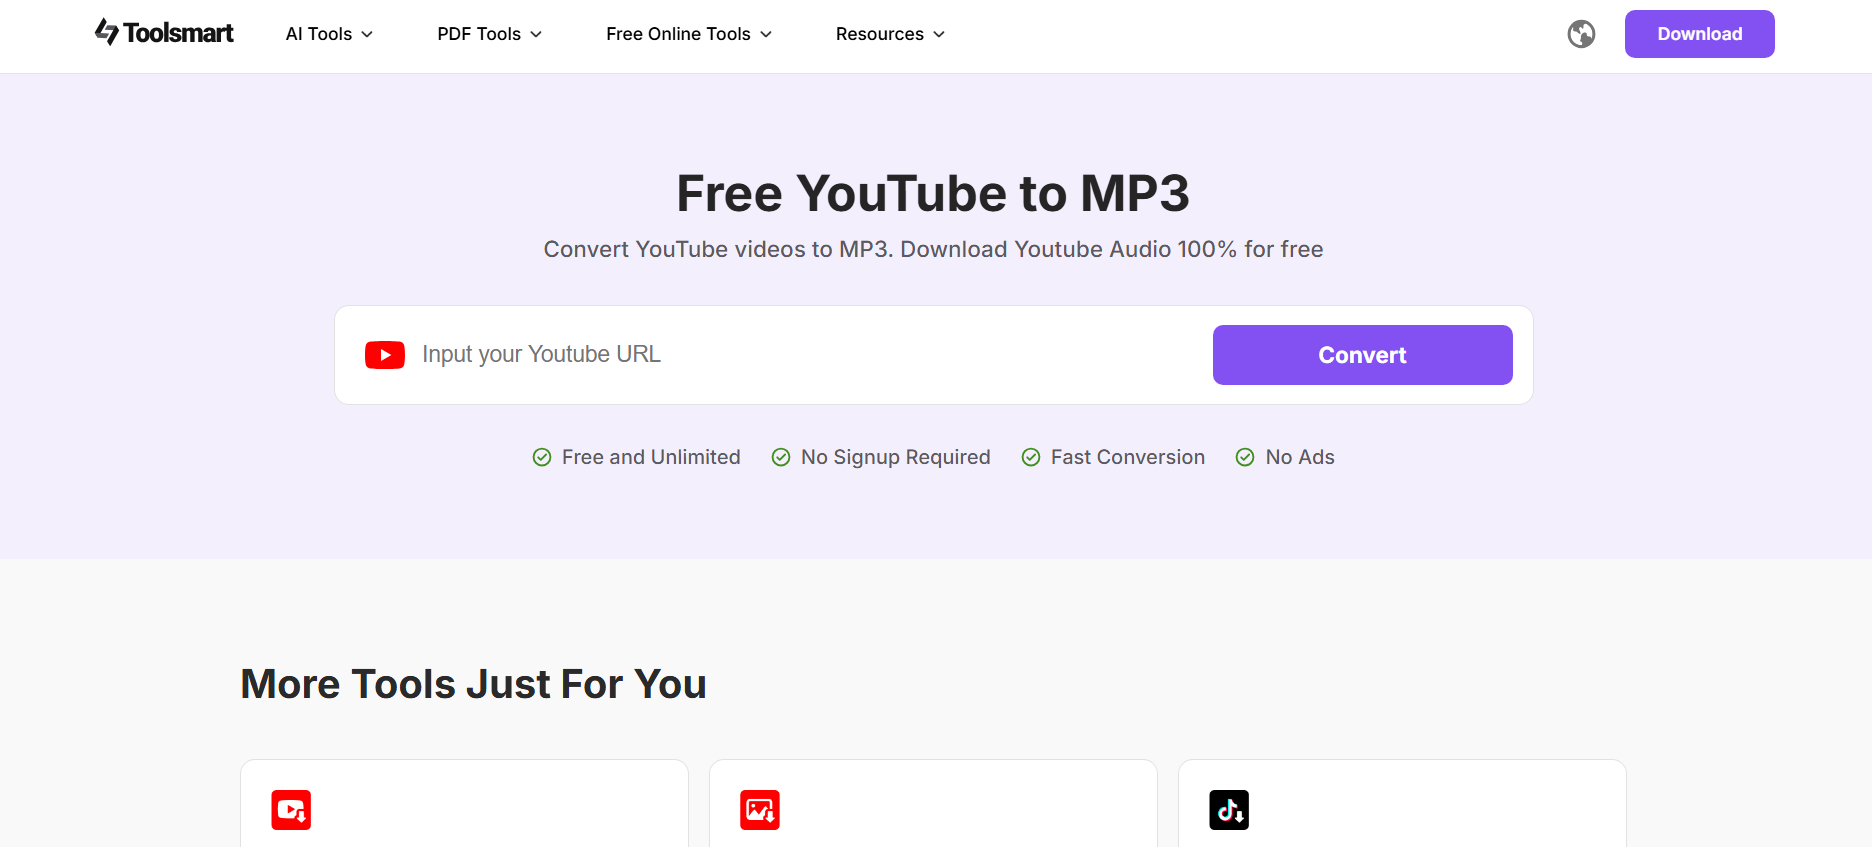Click the Free YouTube to MP3 heading
This screenshot has width=1872, height=847.
coord(933,193)
